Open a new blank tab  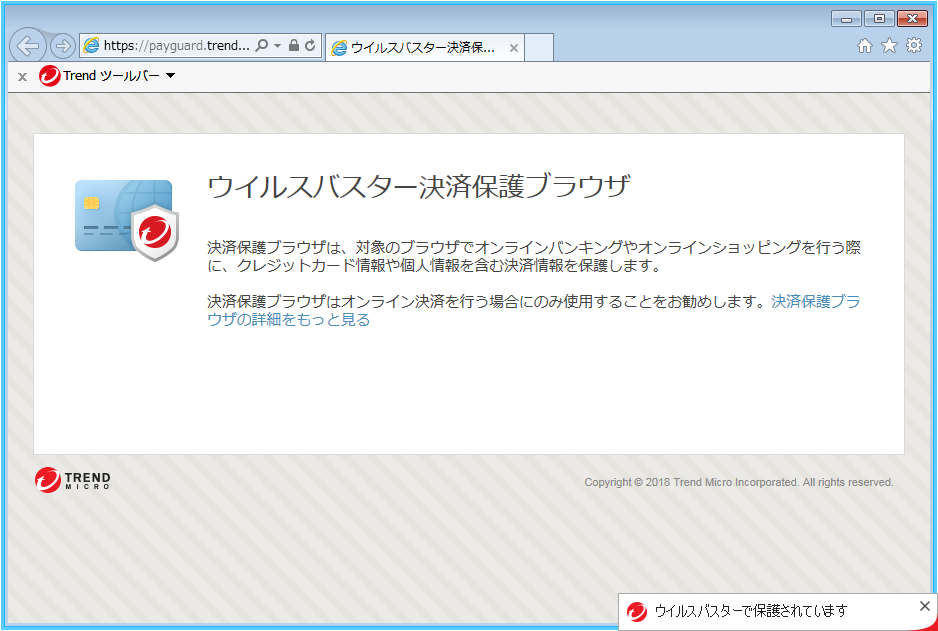pos(538,48)
